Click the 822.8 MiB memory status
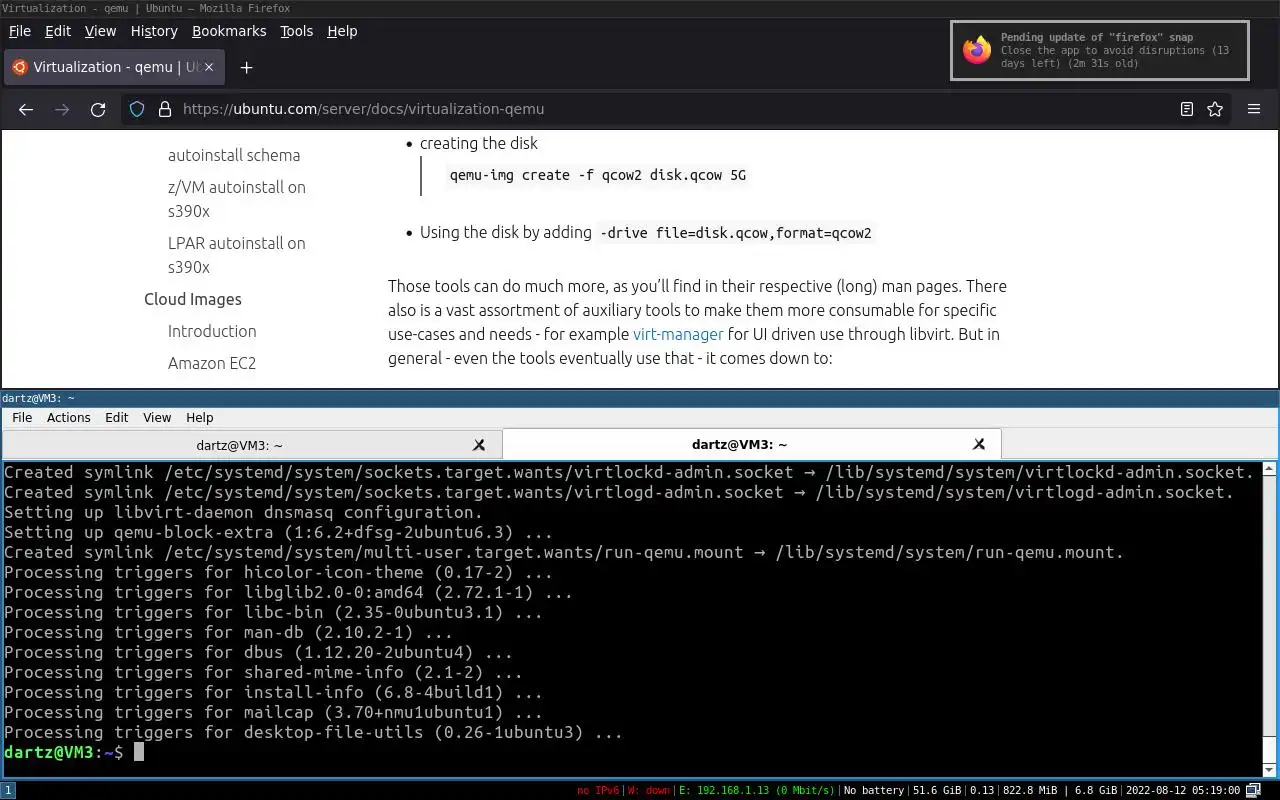Screen dimensions: 1280x800 1031,790
